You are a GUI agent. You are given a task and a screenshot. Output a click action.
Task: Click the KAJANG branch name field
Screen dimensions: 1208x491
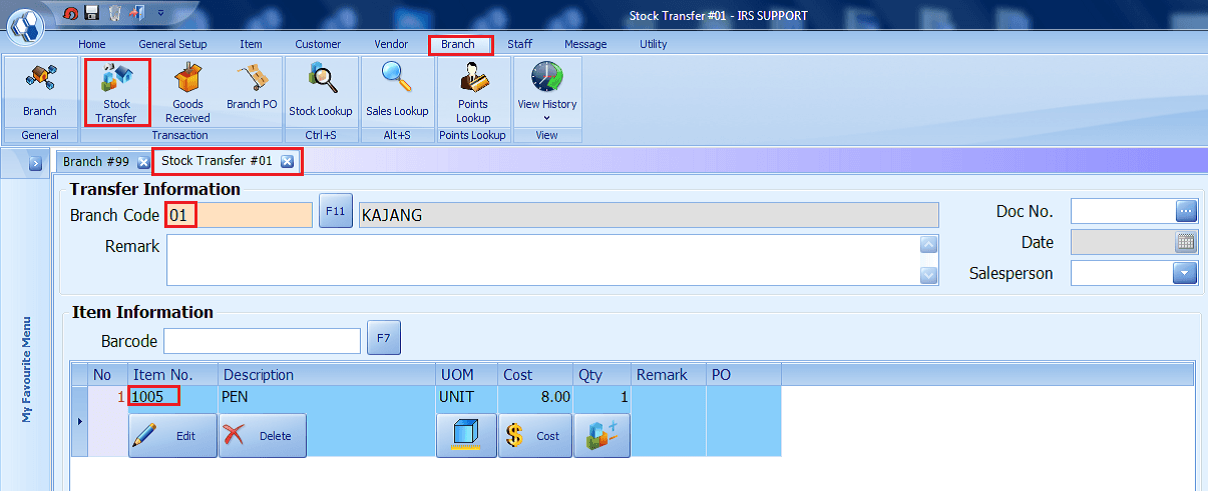(x=648, y=215)
